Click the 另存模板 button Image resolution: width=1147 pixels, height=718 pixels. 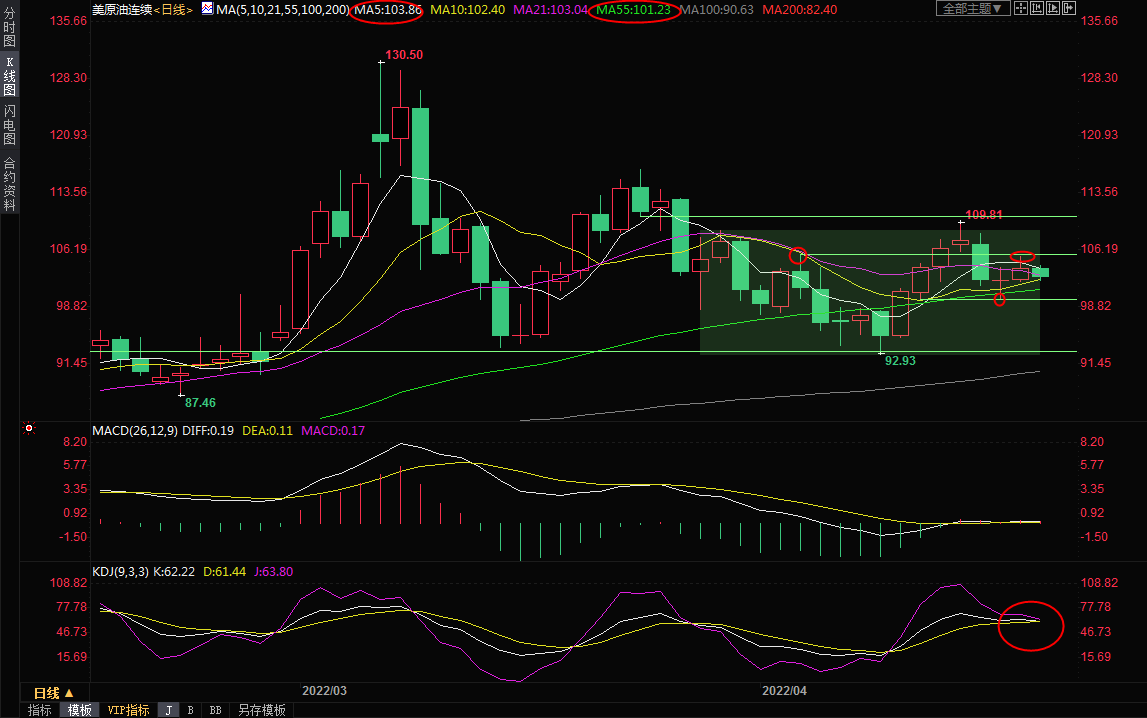tap(261, 710)
